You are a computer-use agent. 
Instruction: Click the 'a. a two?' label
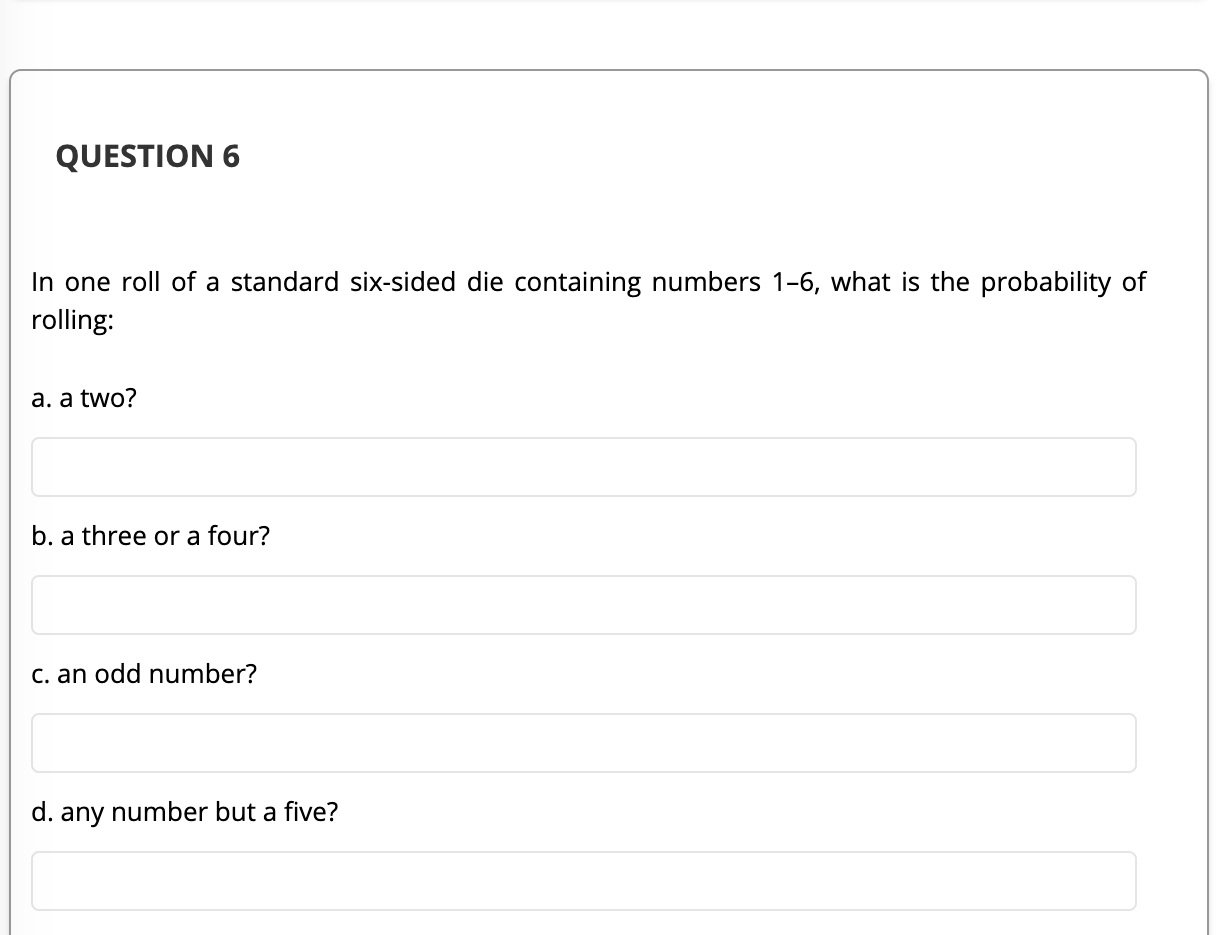[x=82, y=398]
